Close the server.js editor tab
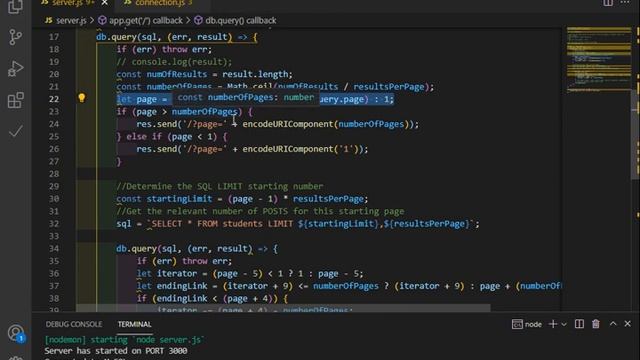Screen dimensions: 640x360 coord(104,3)
